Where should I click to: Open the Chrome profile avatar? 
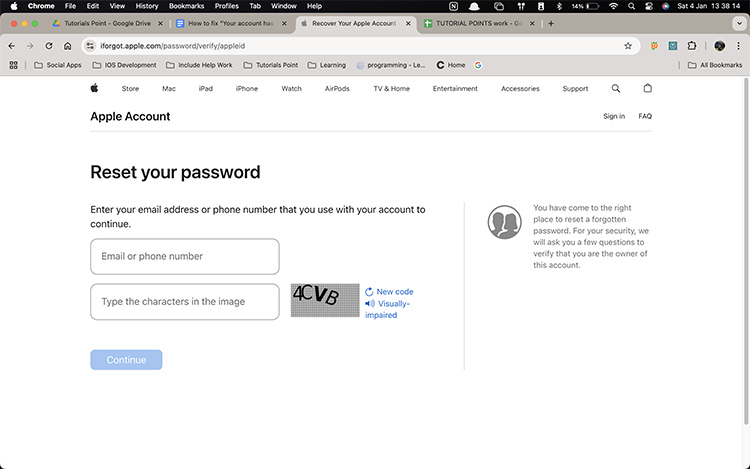(719, 46)
